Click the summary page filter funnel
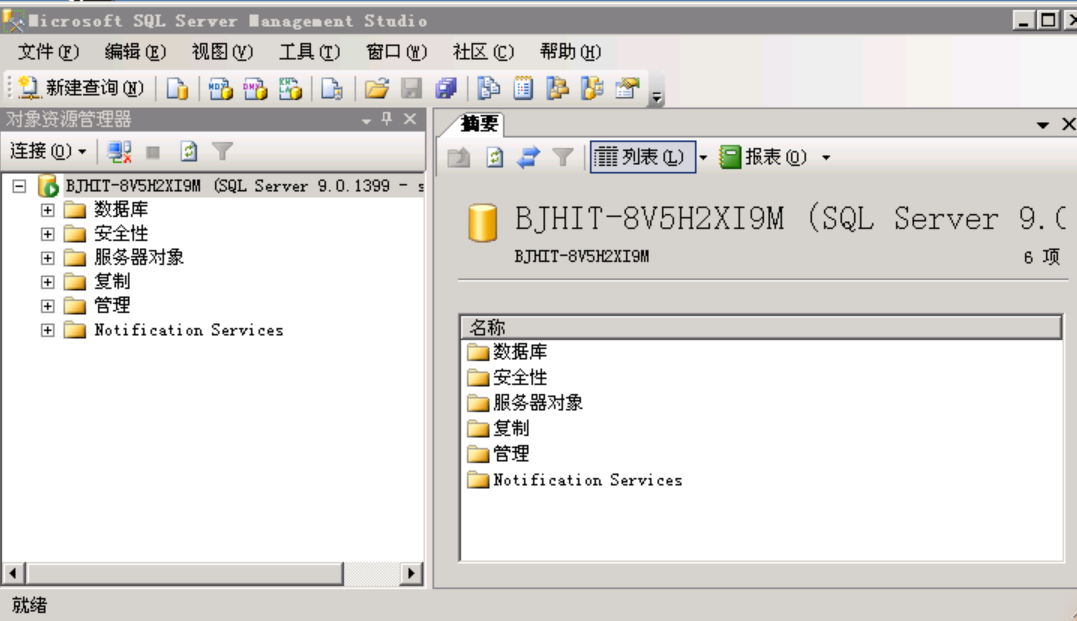The image size is (1077, 621). 563,157
